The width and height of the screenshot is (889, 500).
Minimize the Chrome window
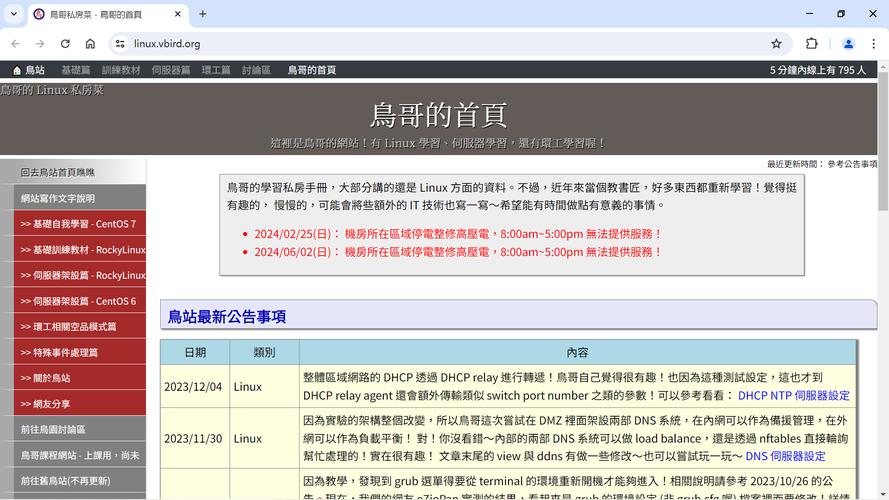[809, 14]
